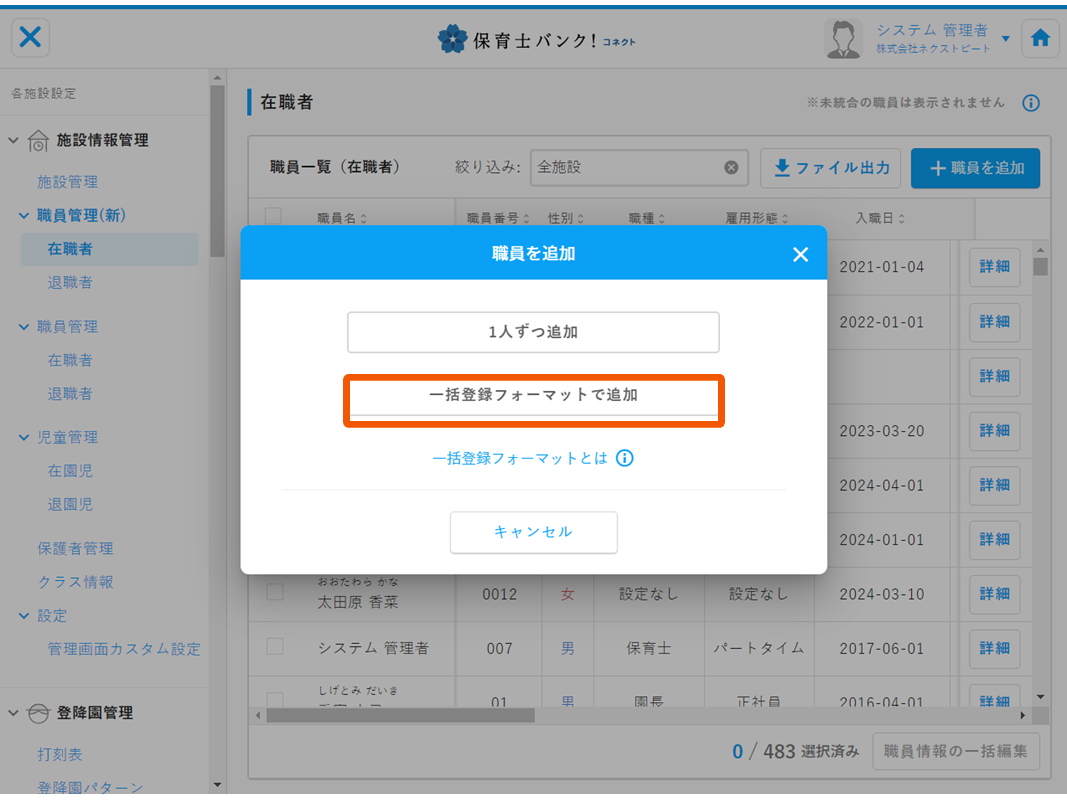Image resolution: width=1067 pixels, height=800 pixels.
Task: Clear the 全施設 filter with the x icon
Action: pyautogui.click(x=731, y=168)
